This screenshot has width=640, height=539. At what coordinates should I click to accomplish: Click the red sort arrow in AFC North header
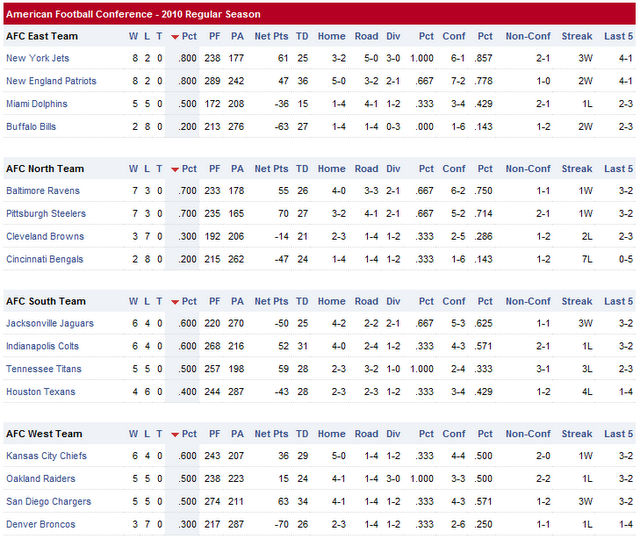click(x=175, y=169)
